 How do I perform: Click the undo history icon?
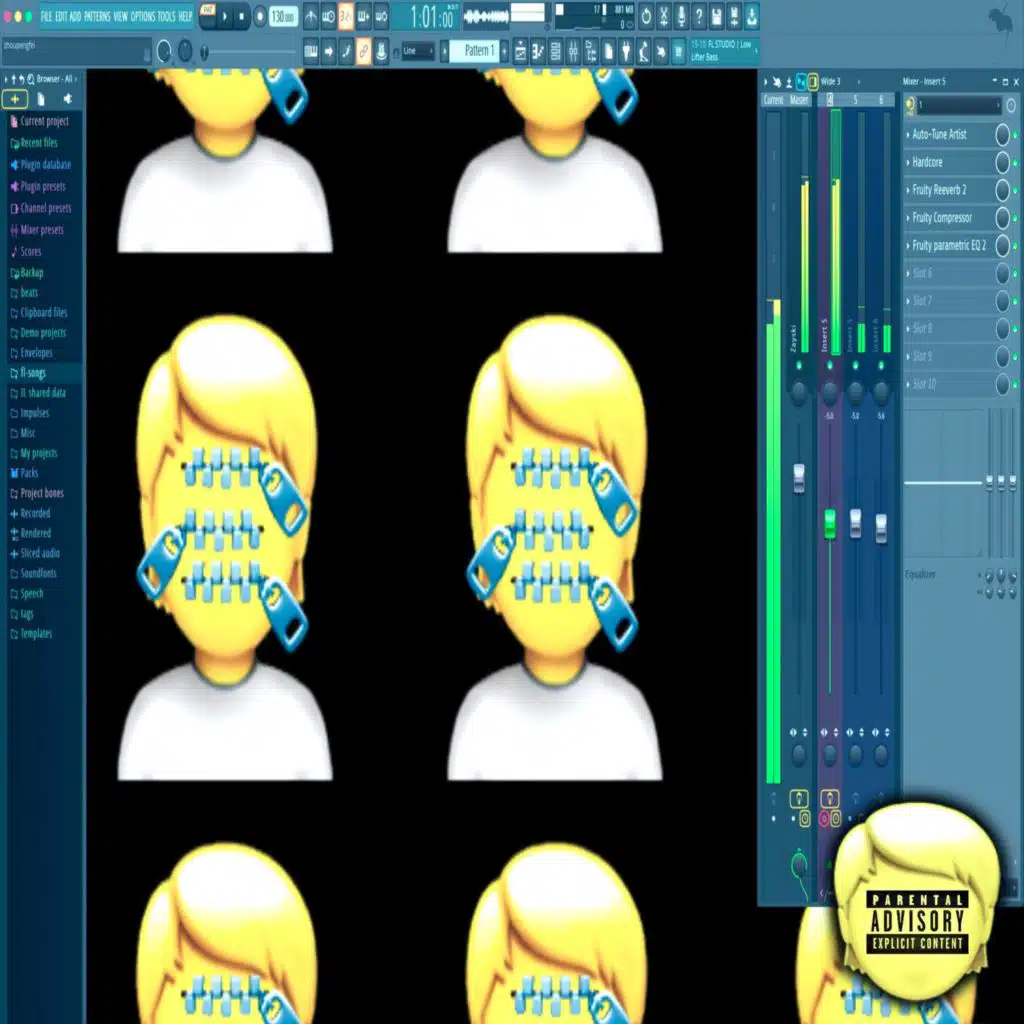coord(646,17)
